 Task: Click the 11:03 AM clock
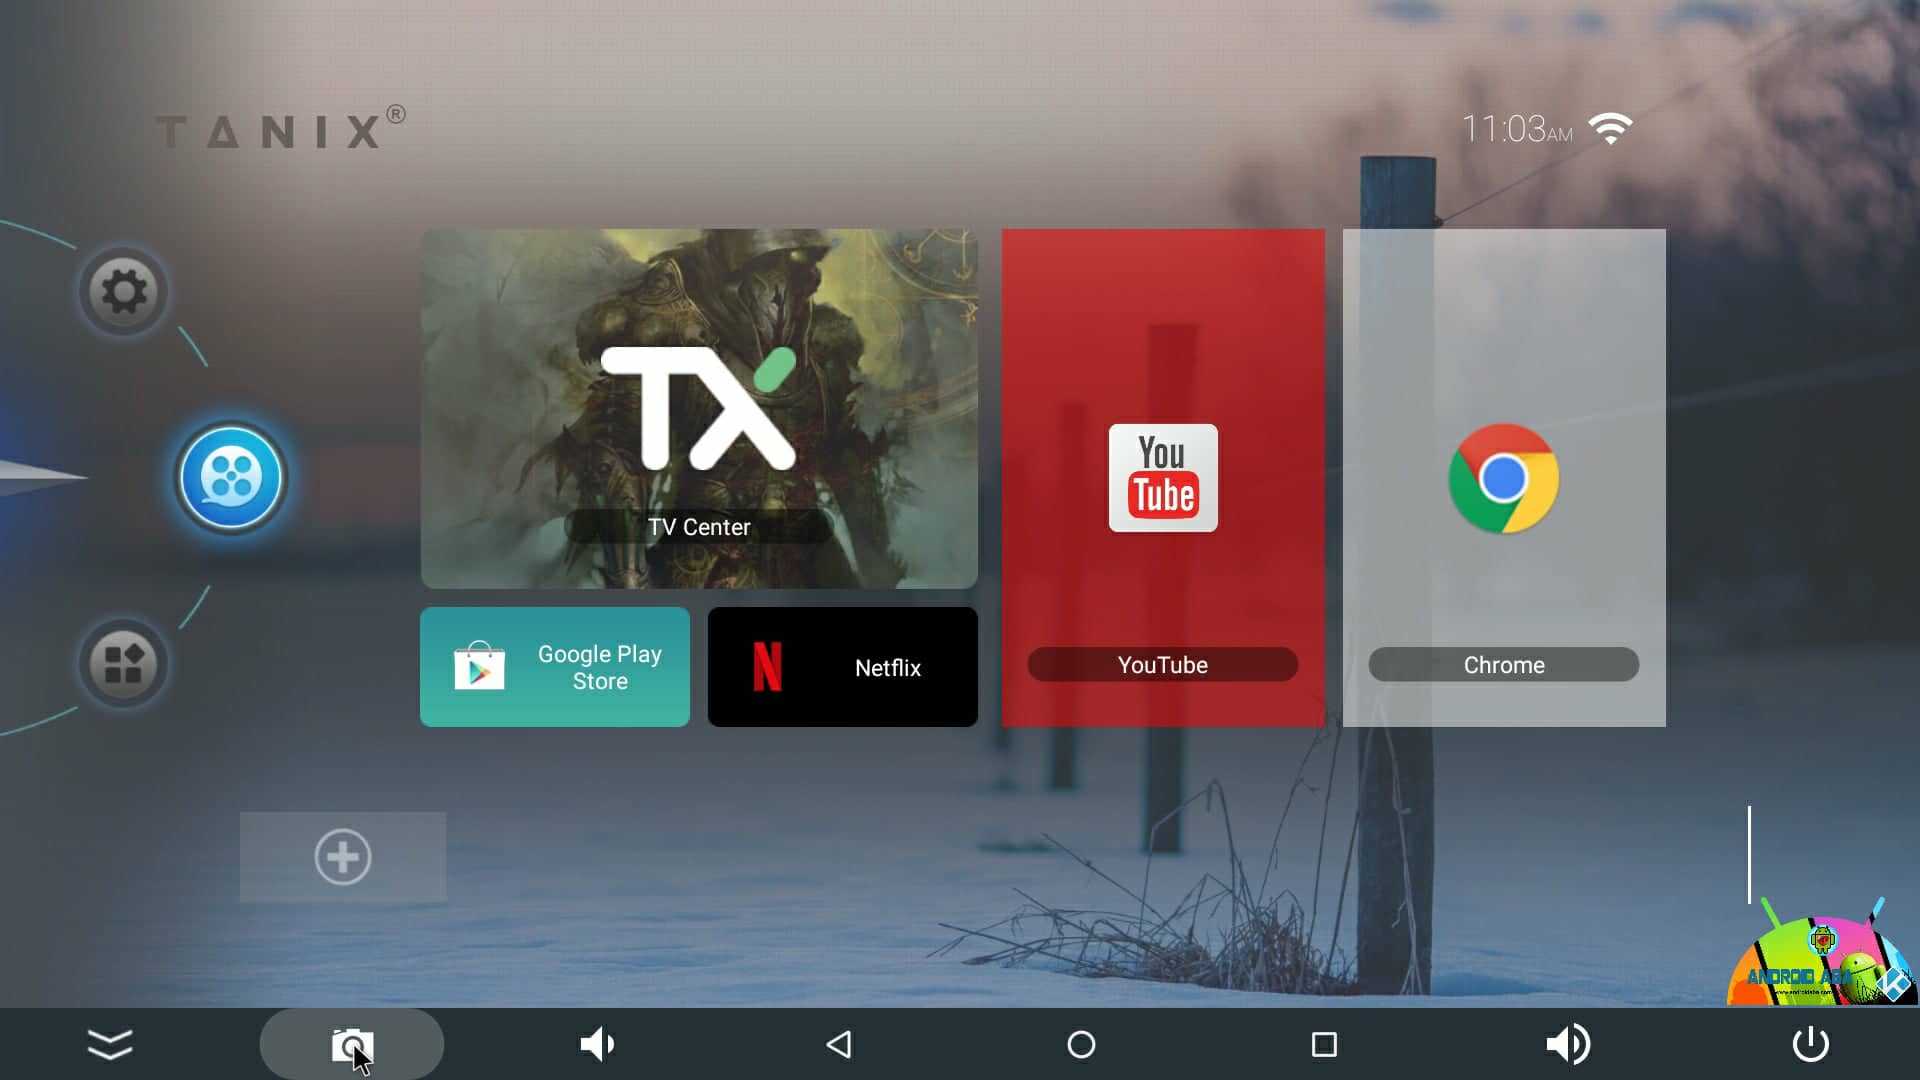click(x=1517, y=129)
